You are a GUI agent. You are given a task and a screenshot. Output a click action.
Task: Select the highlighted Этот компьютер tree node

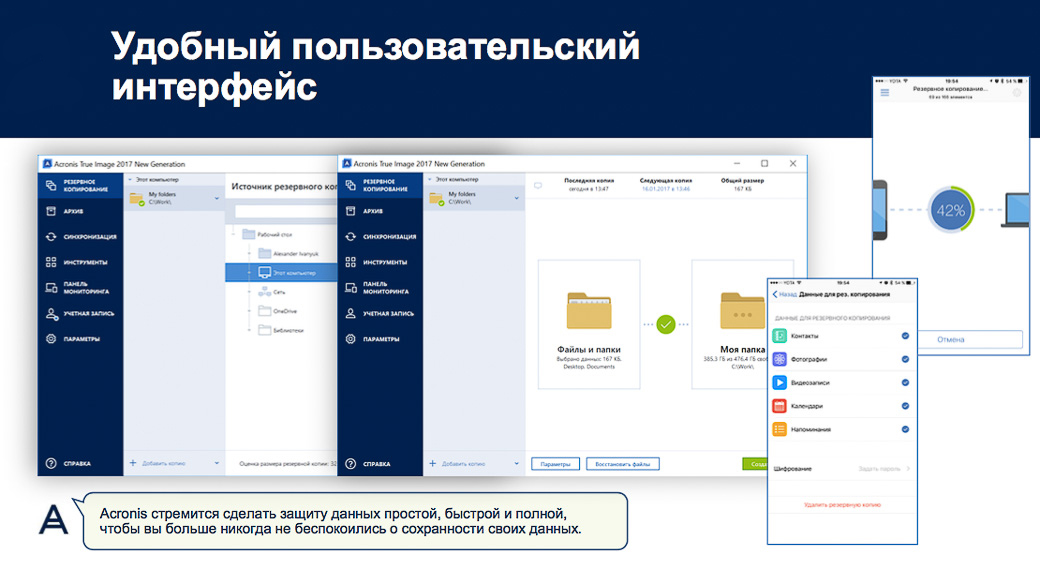pos(281,273)
